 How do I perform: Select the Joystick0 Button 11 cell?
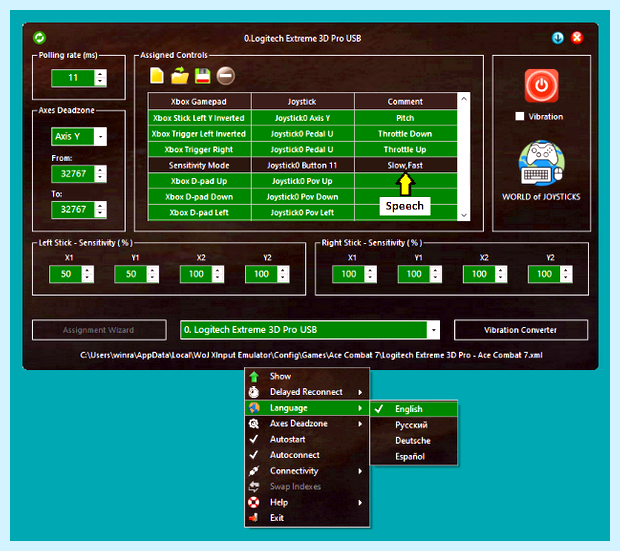tap(302, 165)
